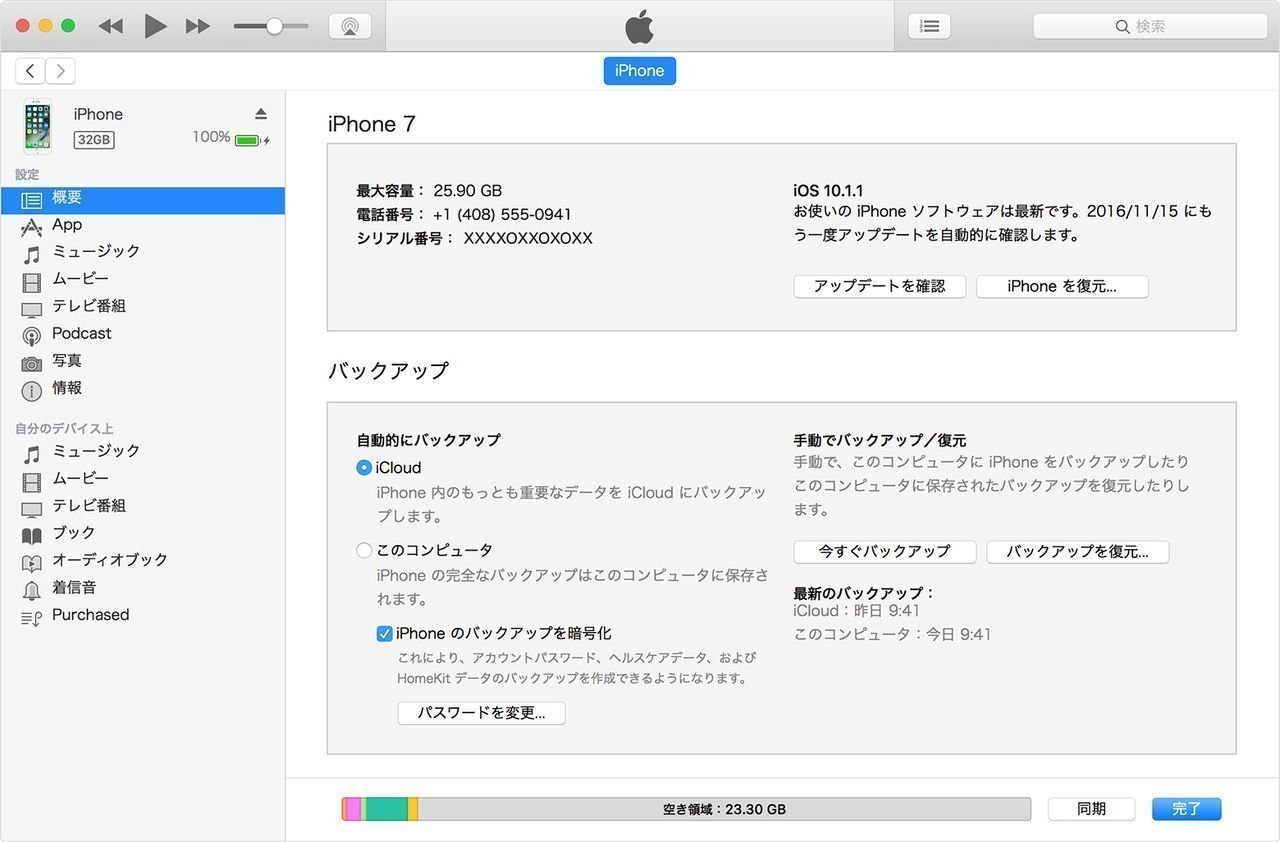The width and height of the screenshot is (1280, 842).
Task: Click the phone number +1 (408) 555-0941
Action: (502, 214)
